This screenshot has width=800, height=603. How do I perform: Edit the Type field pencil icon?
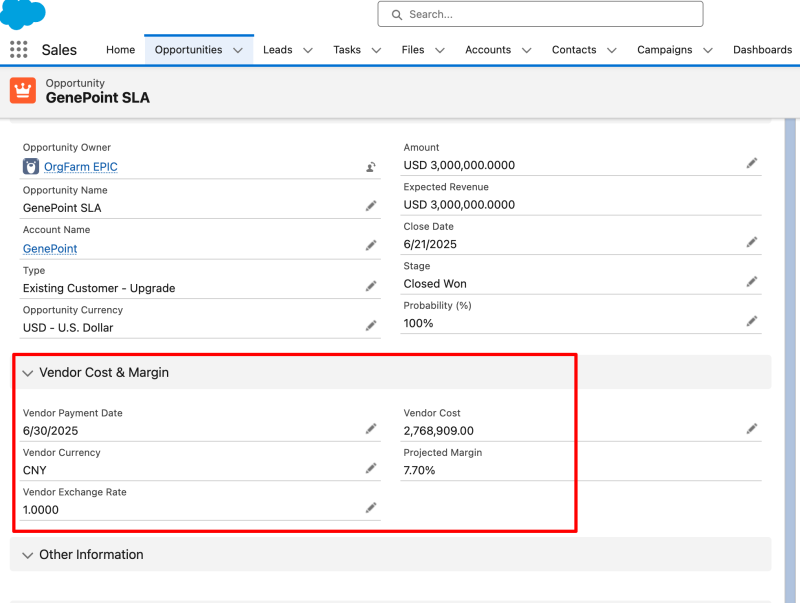pos(371,286)
